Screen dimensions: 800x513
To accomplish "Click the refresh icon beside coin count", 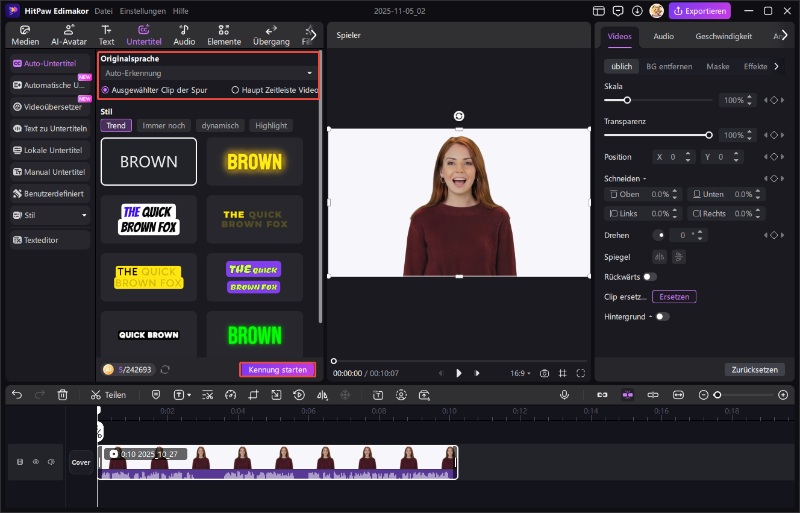I will 165,369.
